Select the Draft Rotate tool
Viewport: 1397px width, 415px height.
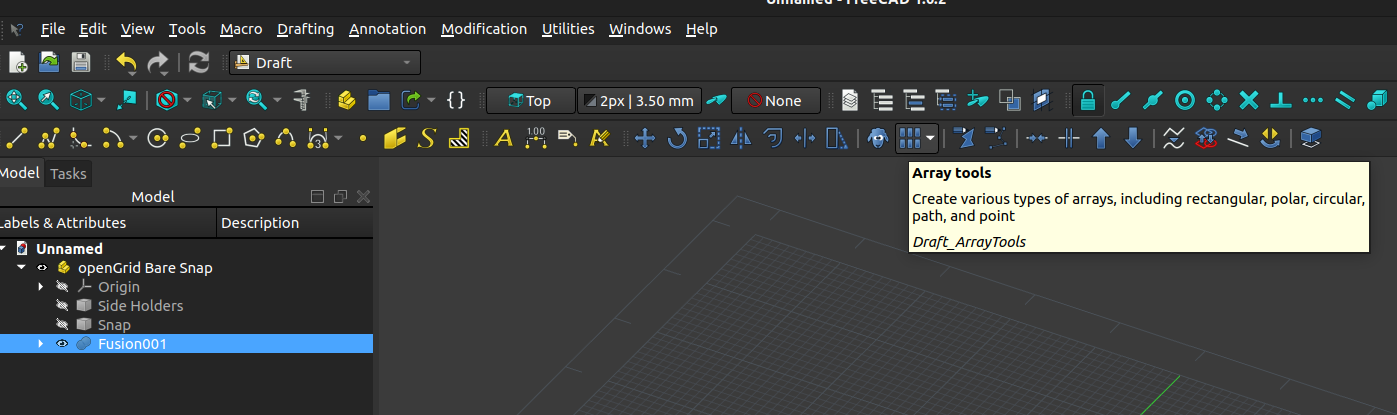[x=677, y=138]
